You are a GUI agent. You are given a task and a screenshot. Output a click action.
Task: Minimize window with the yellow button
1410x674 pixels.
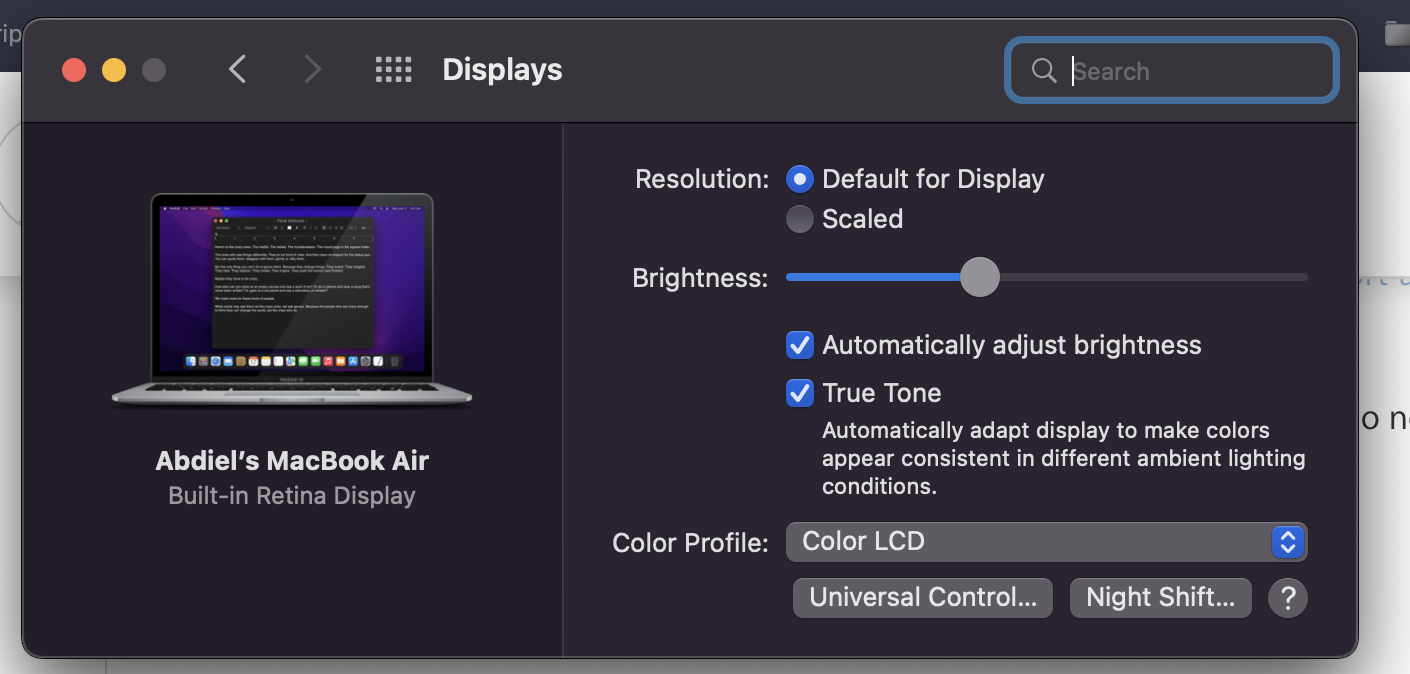[x=114, y=70]
